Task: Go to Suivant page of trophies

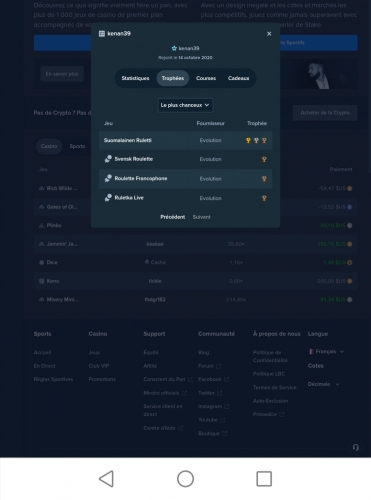Action: pos(202,217)
